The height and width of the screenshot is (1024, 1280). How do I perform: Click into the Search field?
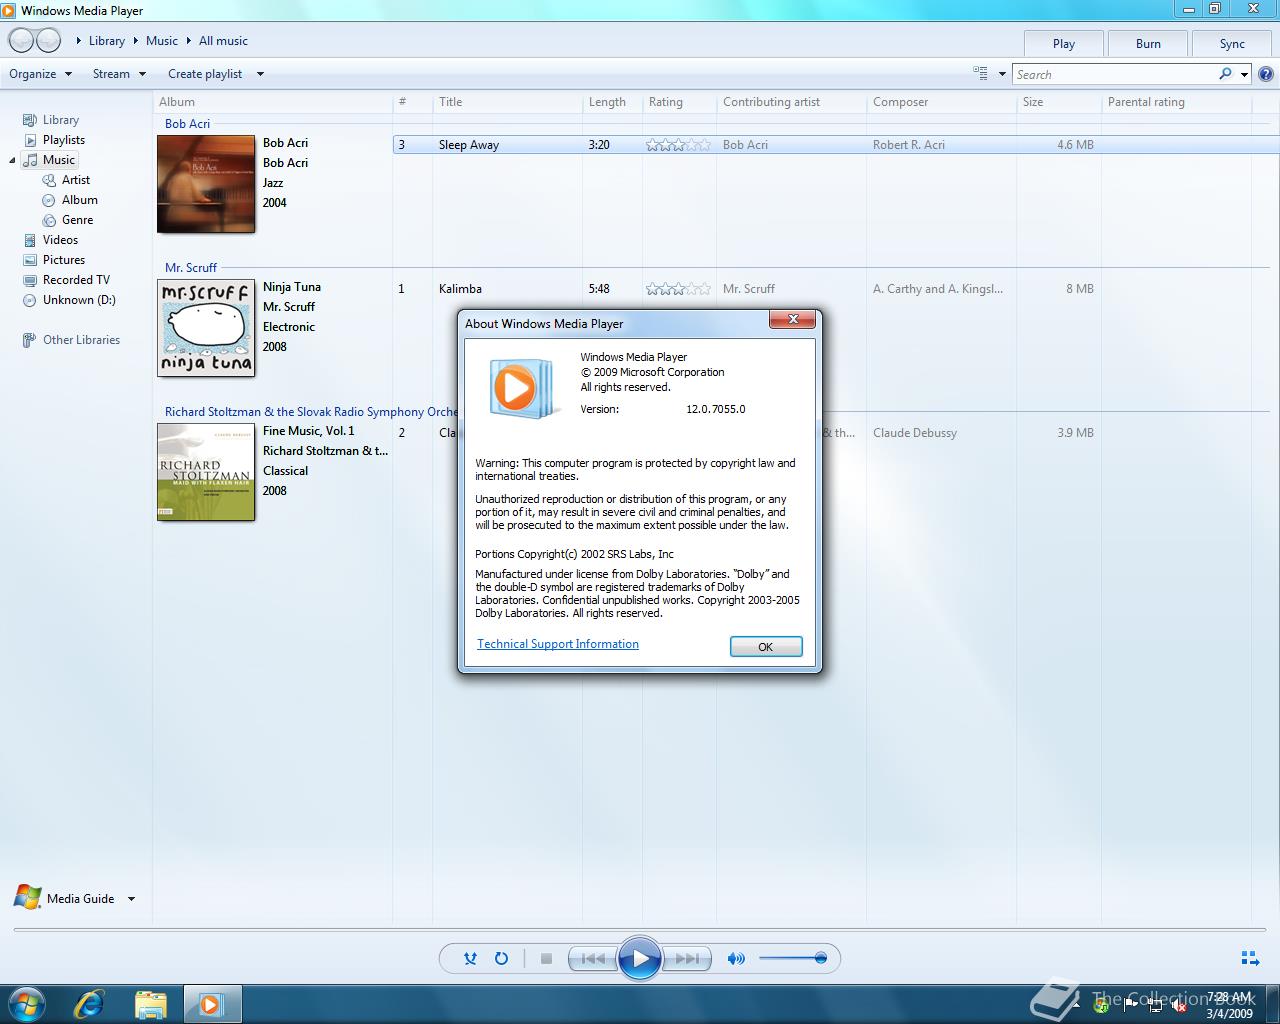tap(1114, 74)
